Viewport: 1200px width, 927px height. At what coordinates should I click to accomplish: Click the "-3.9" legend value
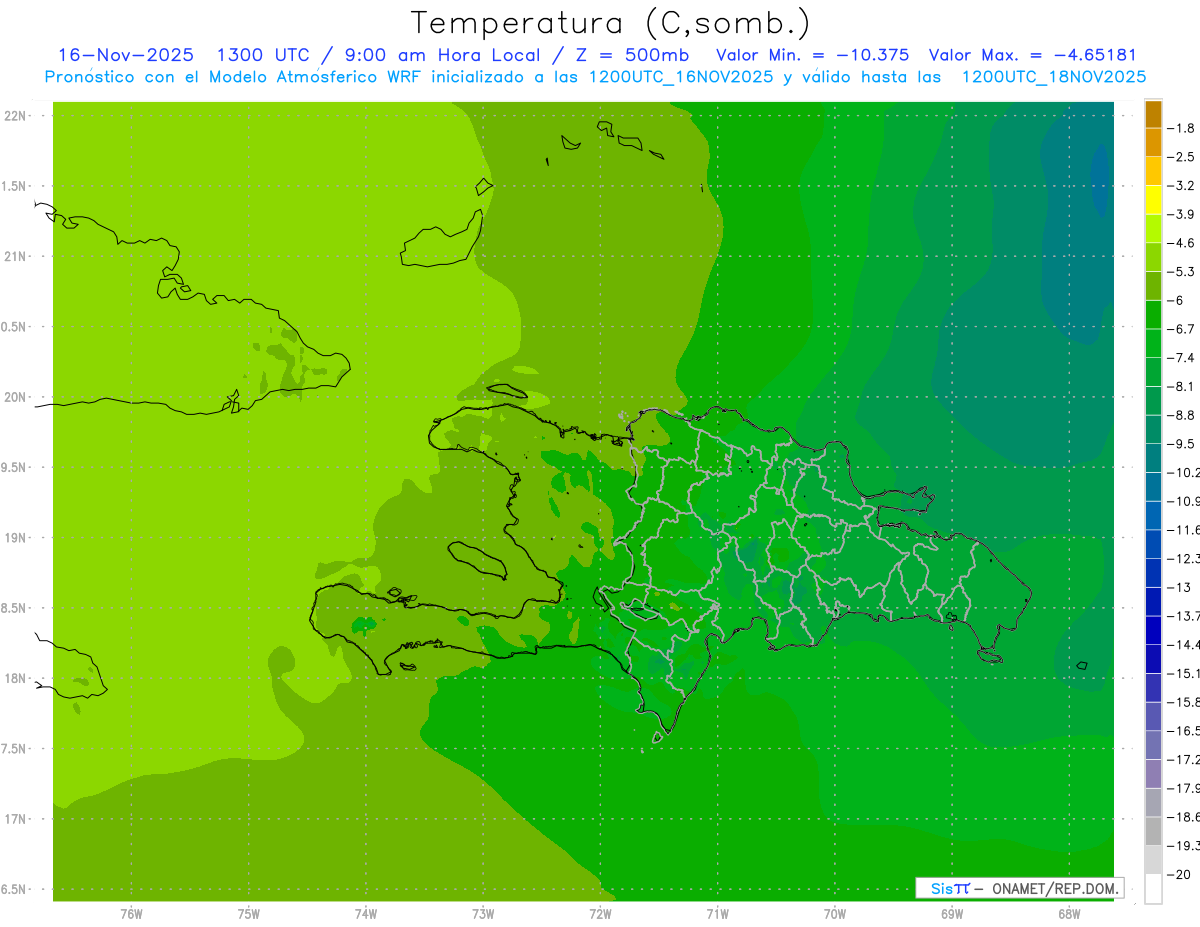1183,214
